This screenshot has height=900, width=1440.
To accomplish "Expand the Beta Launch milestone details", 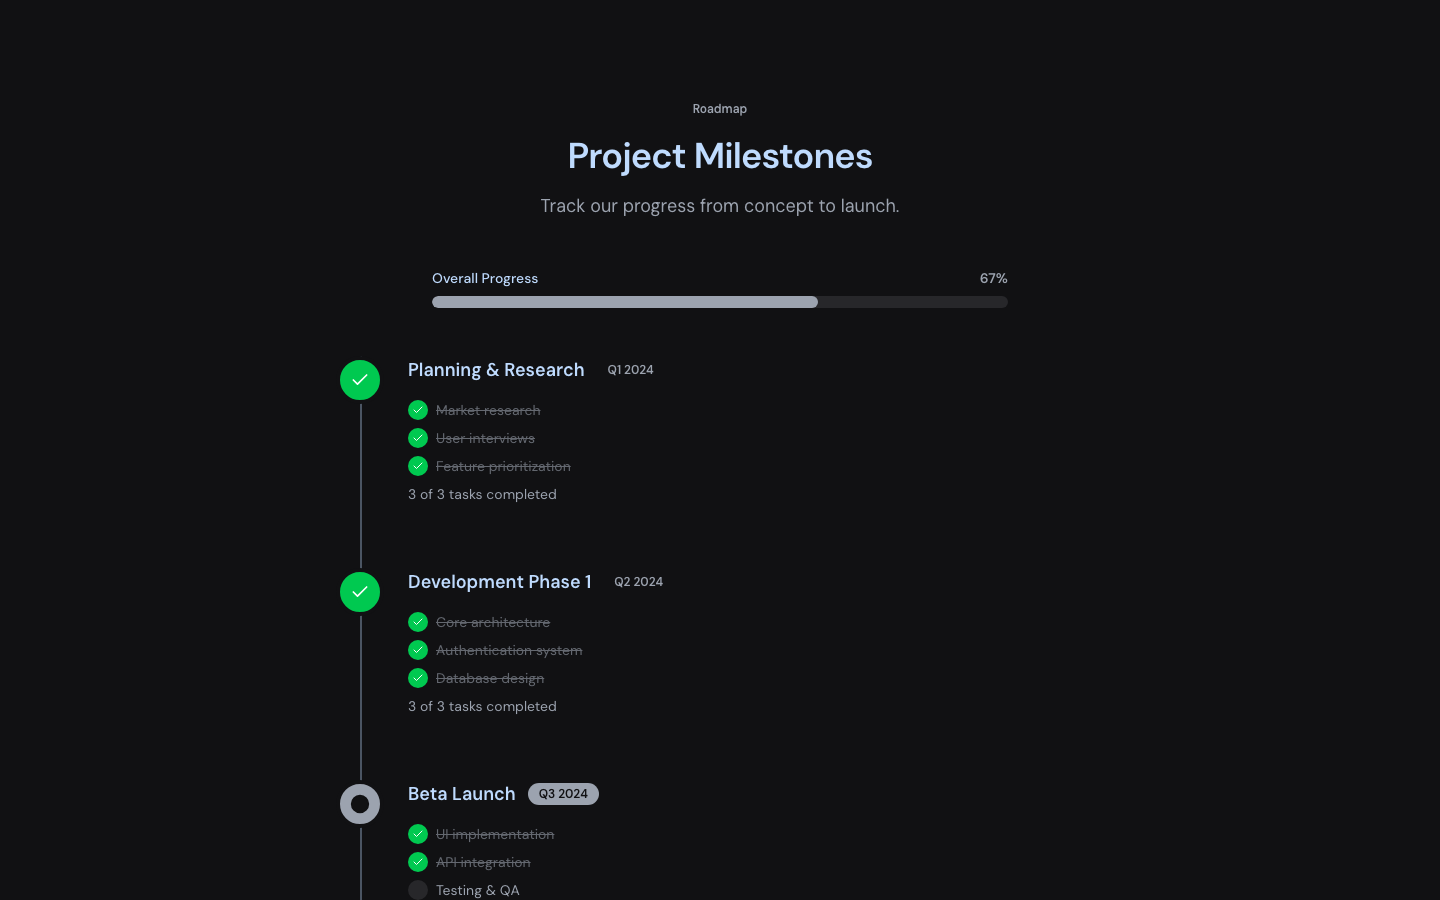I will click(461, 794).
